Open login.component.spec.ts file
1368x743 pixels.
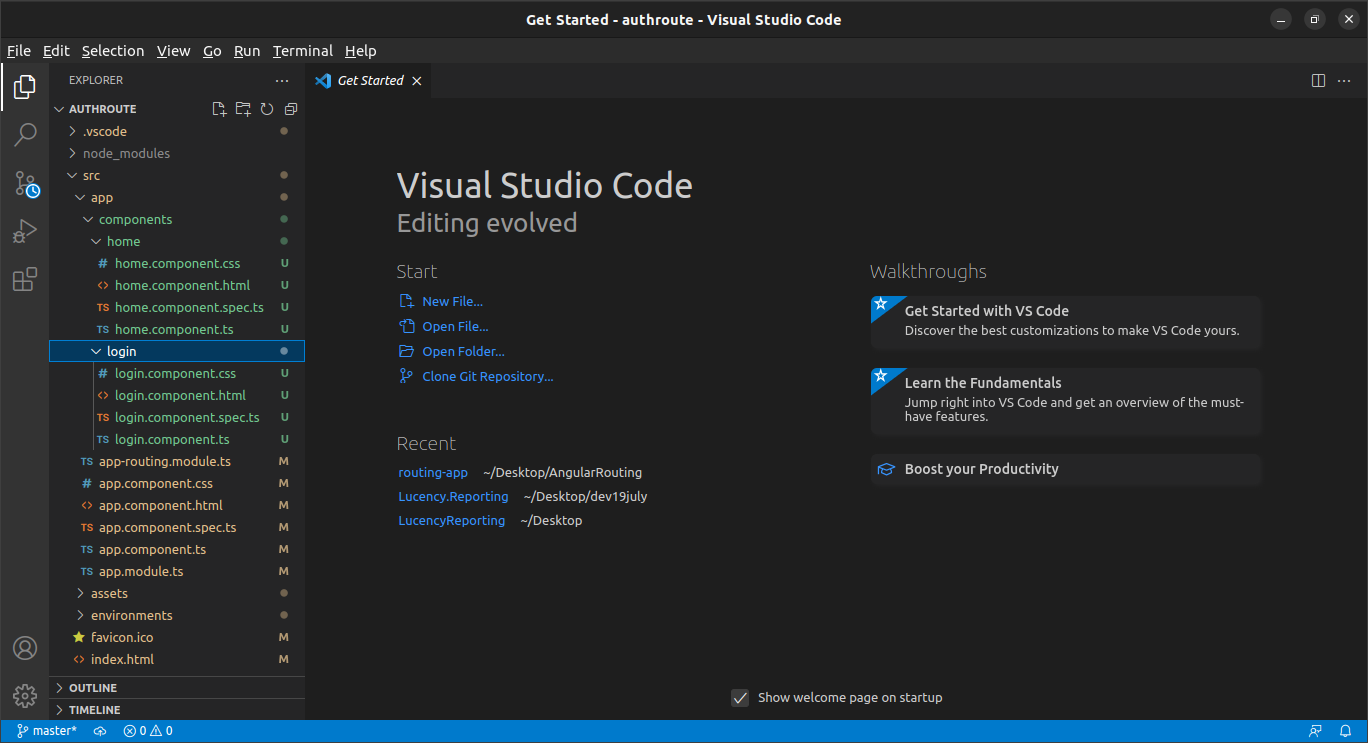[177, 417]
